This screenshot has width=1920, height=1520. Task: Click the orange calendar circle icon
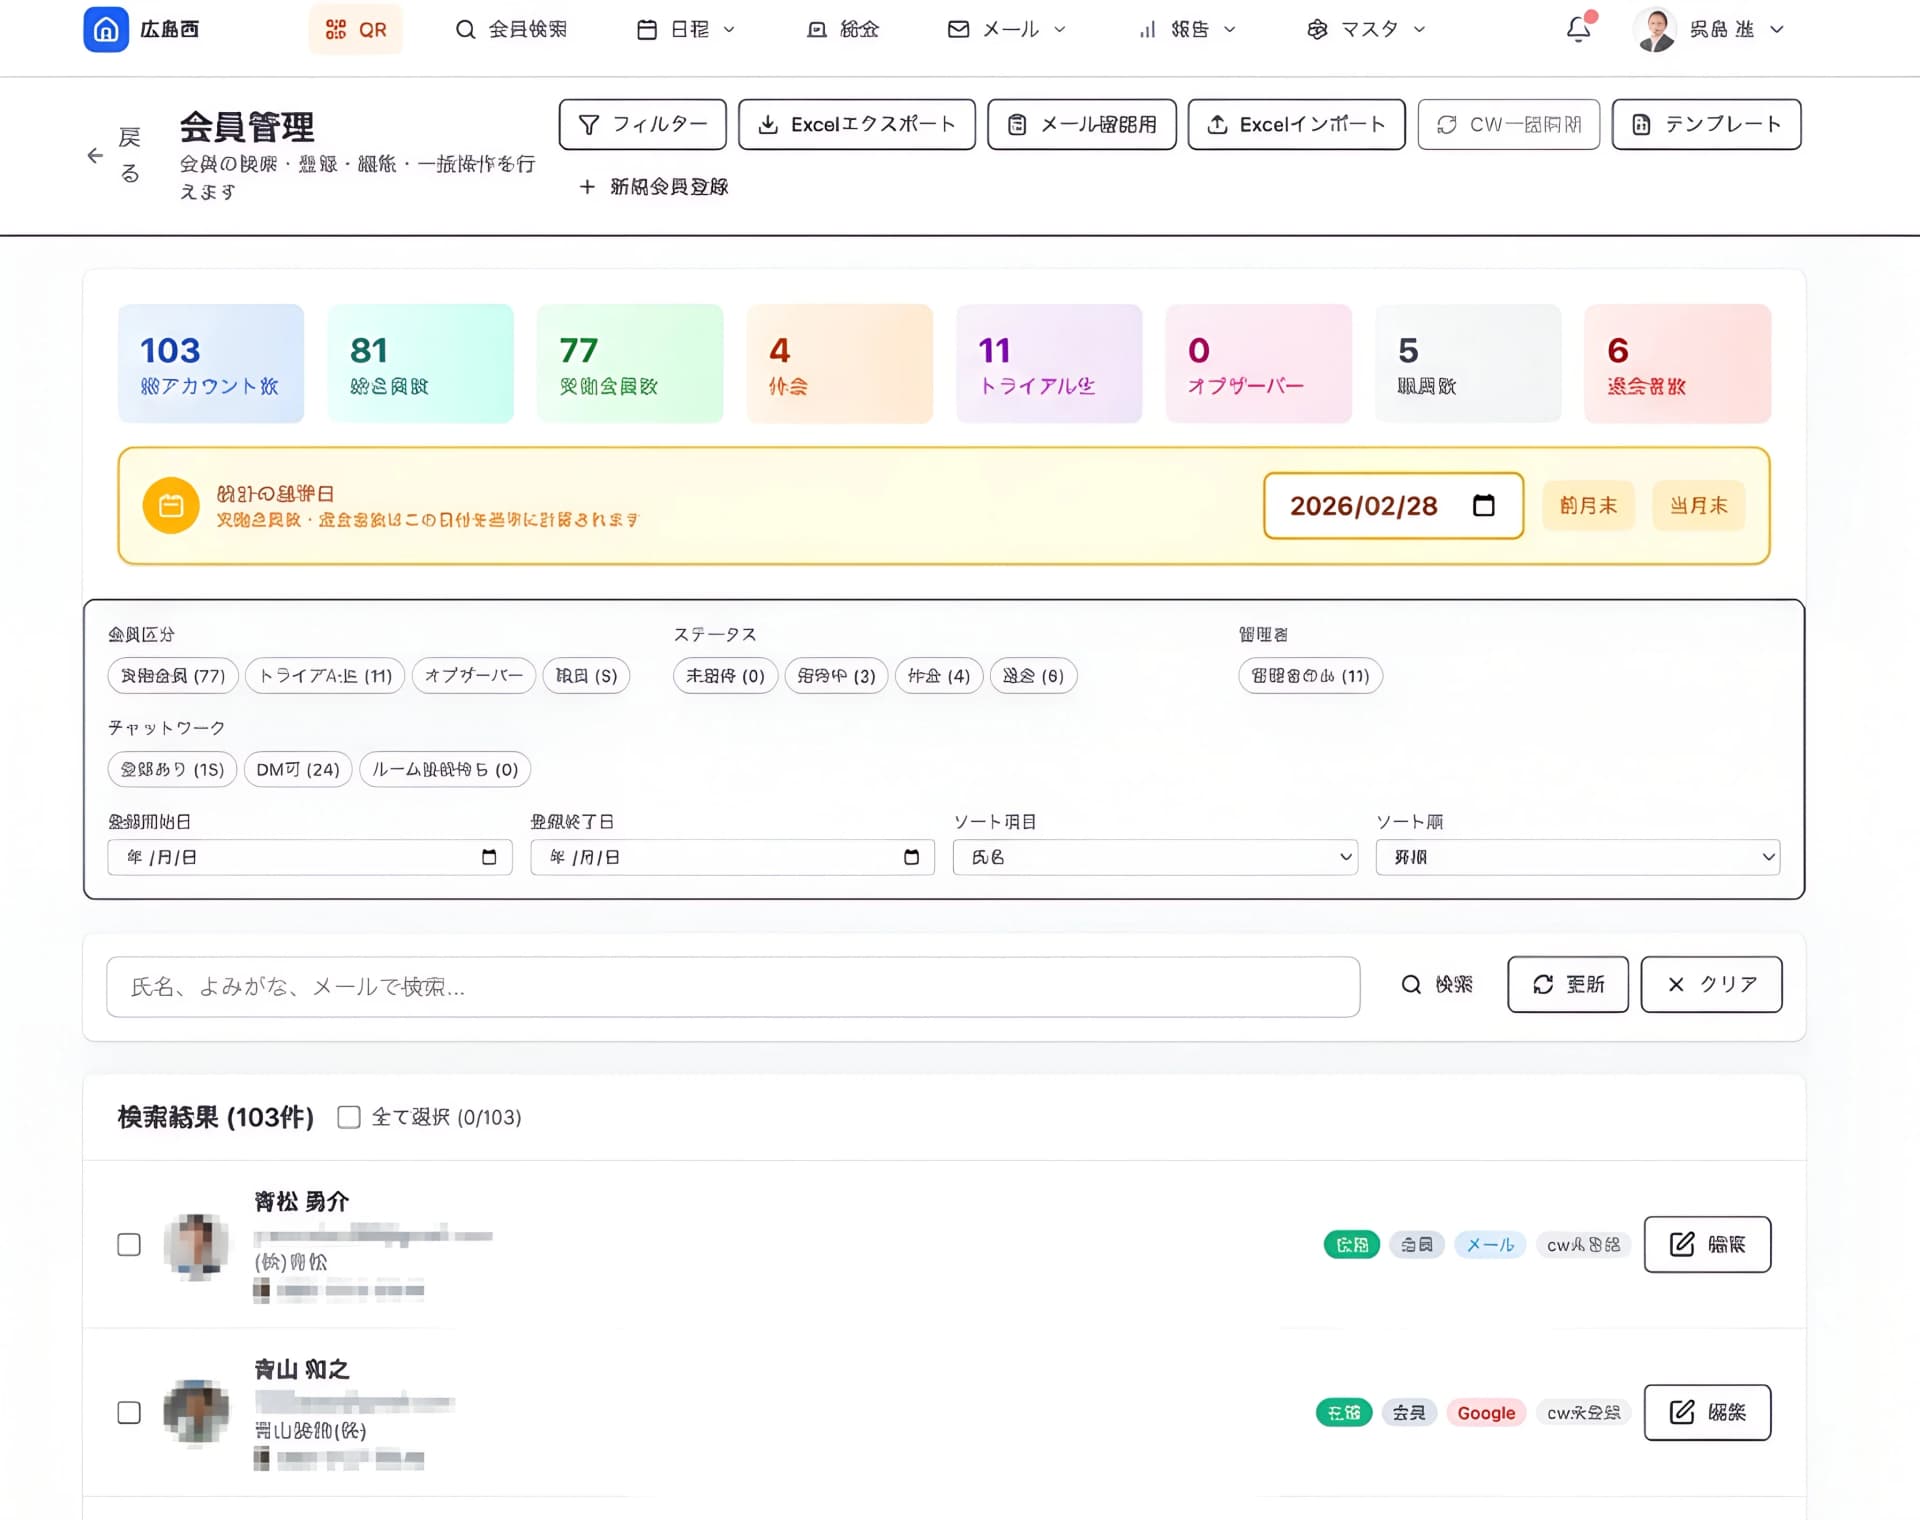tap(171, 506)
